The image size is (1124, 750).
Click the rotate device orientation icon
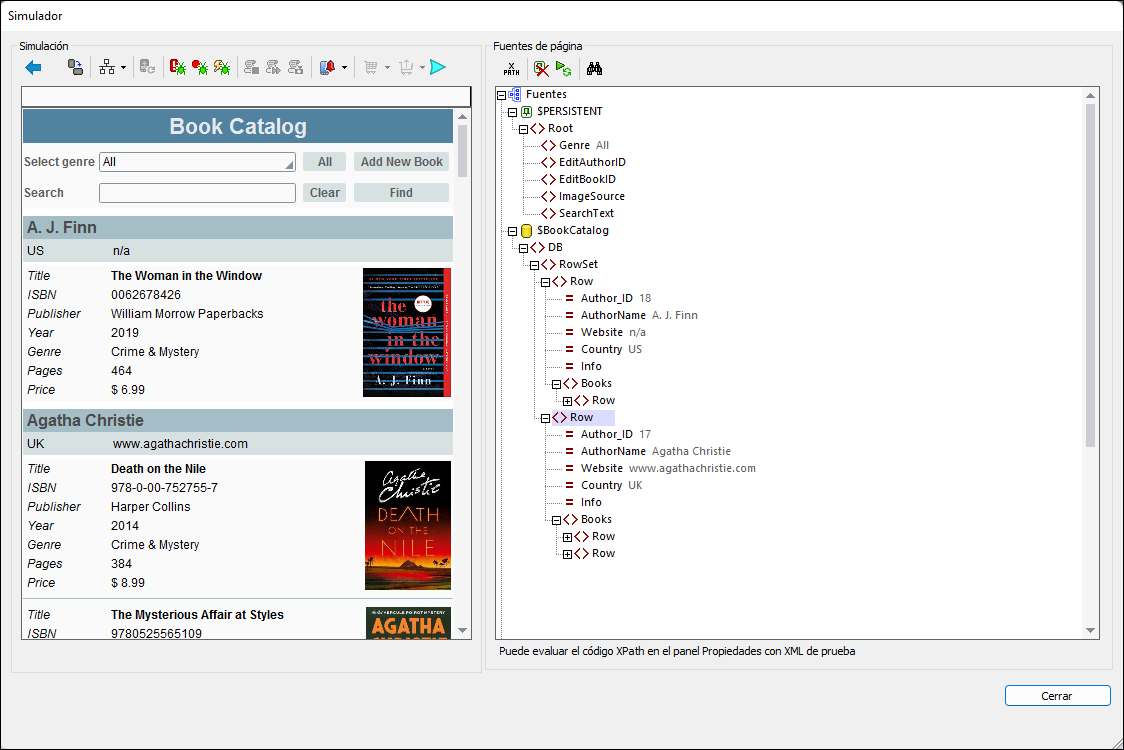pyautogui.click(x=75, y=67)
